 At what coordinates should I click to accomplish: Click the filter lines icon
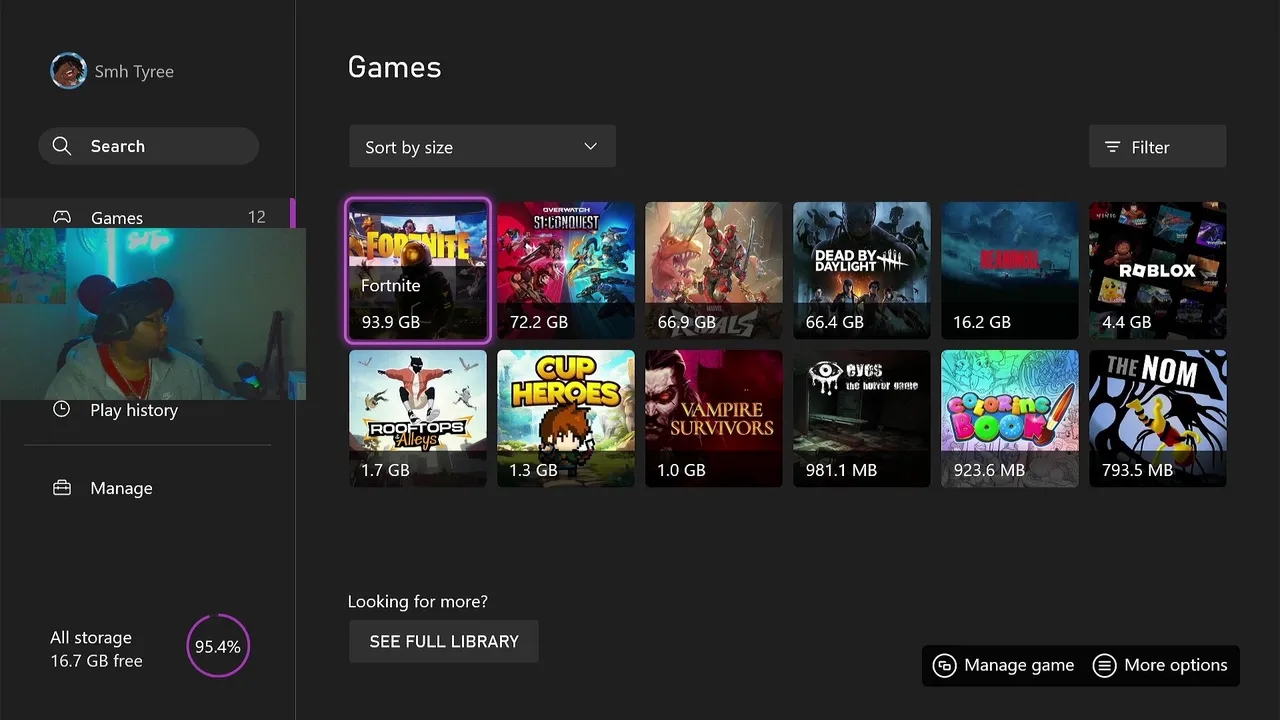[x=1112, y=147]
